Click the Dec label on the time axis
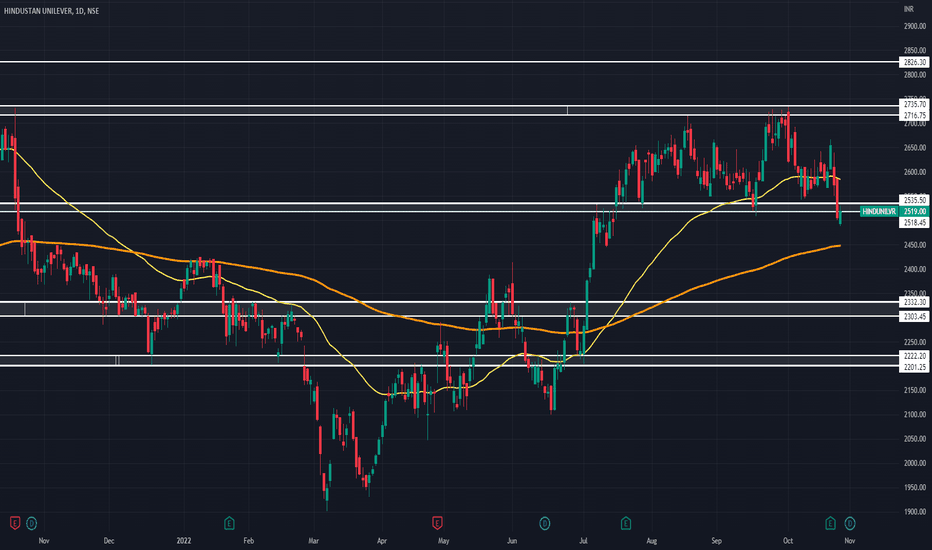Image resolution: width=932 pixels, height=550 pixels. coord(108,541)
